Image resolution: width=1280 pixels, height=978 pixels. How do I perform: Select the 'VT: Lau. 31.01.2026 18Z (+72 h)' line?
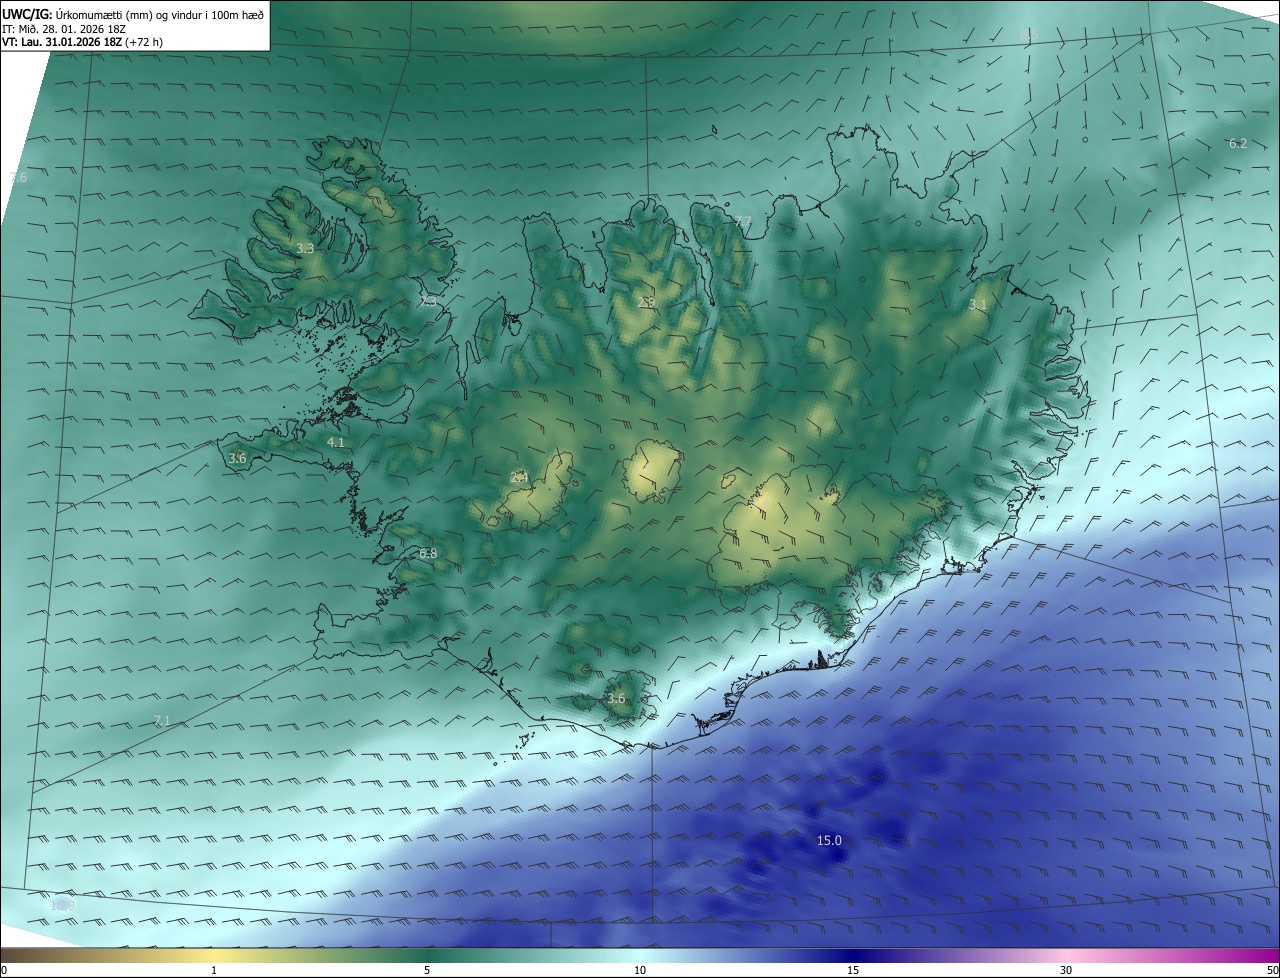pyautogui.click(x=80, y=42)
